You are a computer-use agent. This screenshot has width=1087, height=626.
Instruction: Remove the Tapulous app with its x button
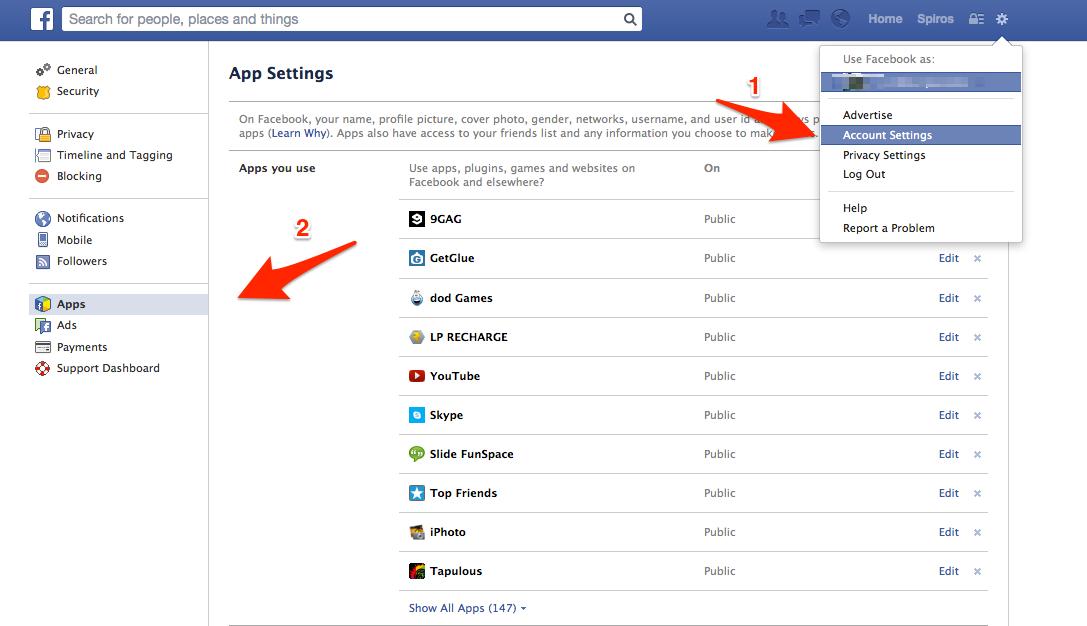point(977,571)
